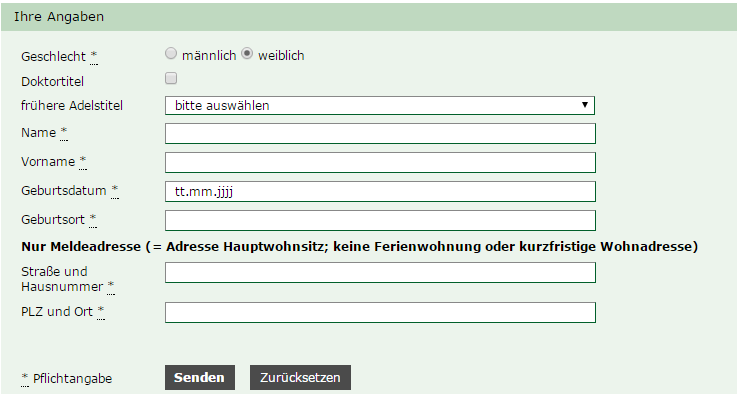
Task: Submit the form with Senden
Action: pos(200,378)
